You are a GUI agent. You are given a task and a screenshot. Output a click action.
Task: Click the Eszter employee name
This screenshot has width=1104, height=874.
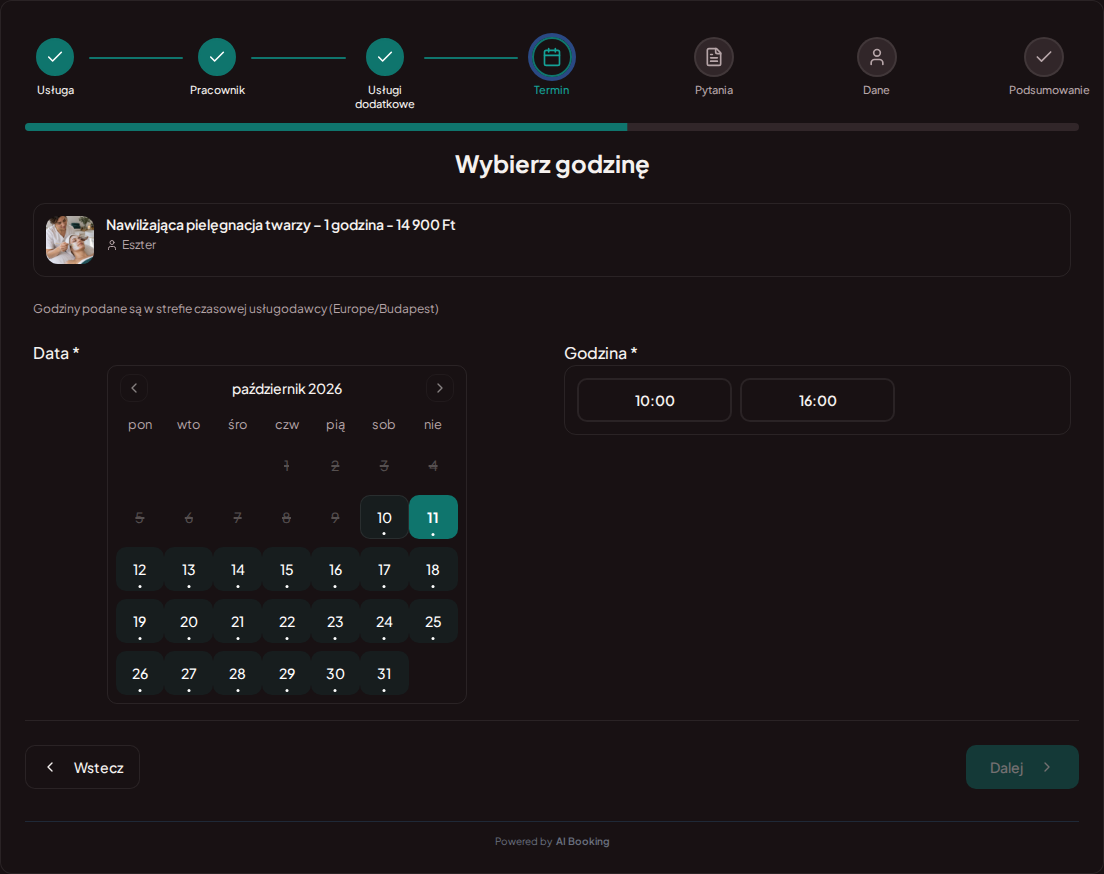(139, 245)
